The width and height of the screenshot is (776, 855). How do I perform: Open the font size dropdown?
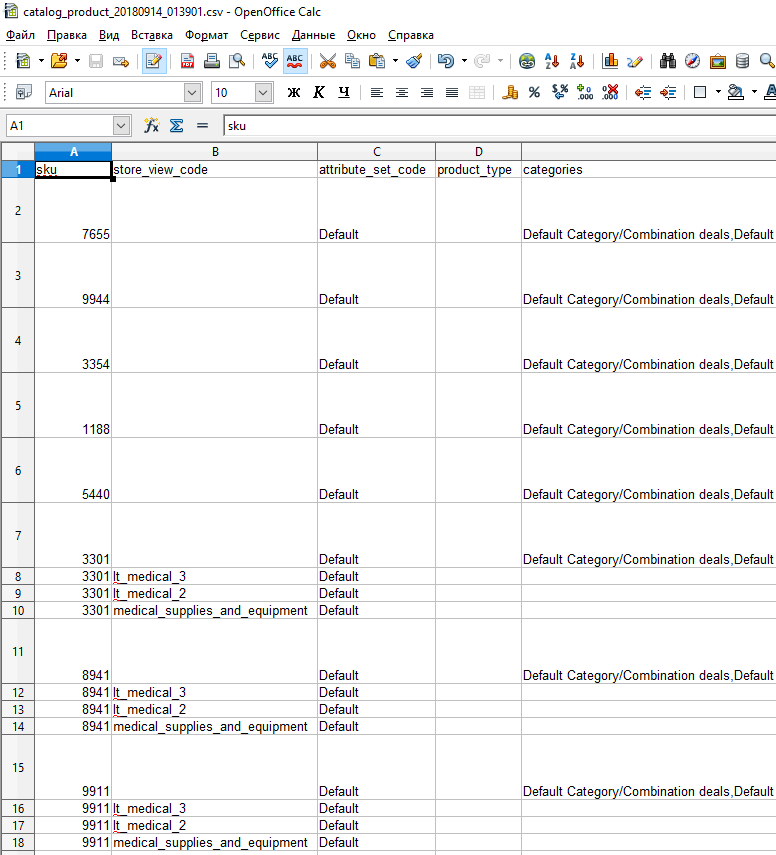263,93
